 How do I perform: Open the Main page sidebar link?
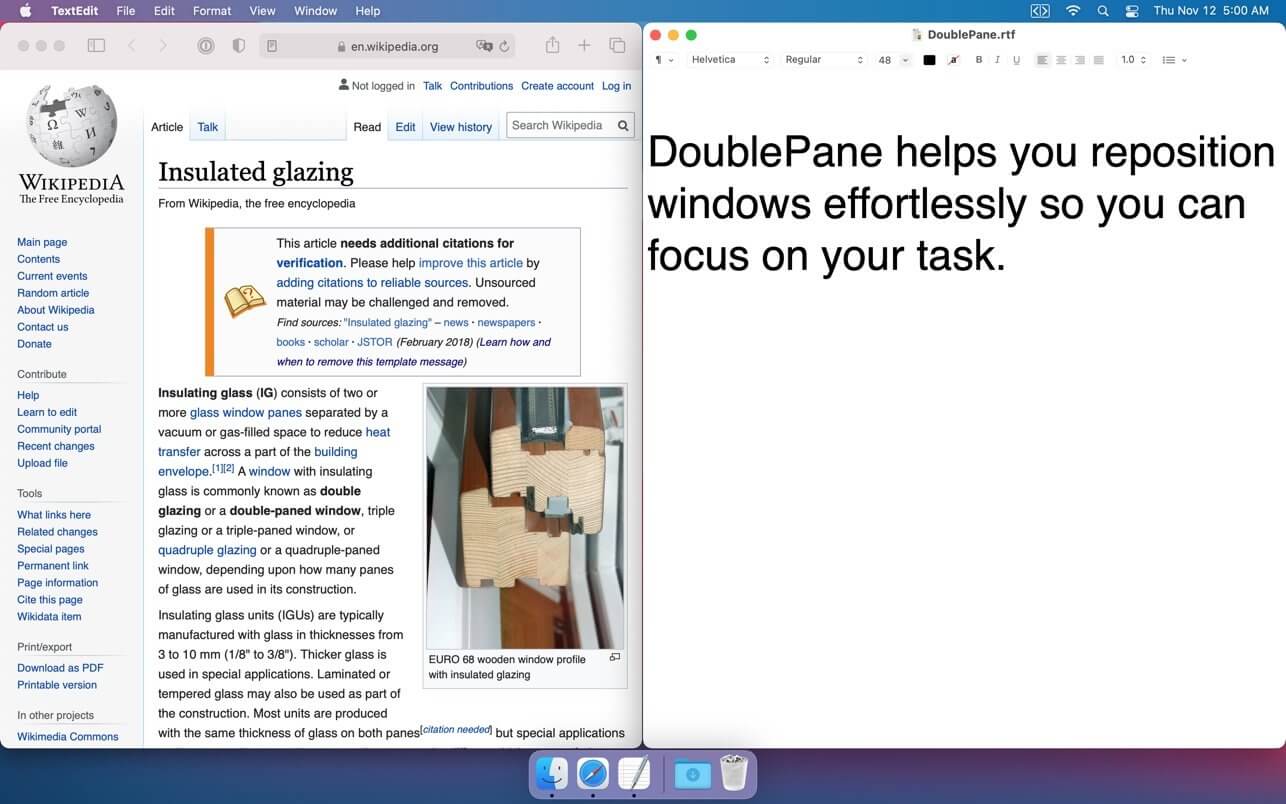42,242
